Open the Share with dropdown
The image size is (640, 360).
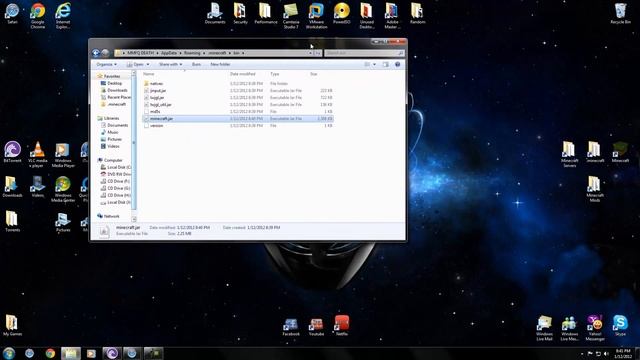pyautogui.click(x=171, y=64)
